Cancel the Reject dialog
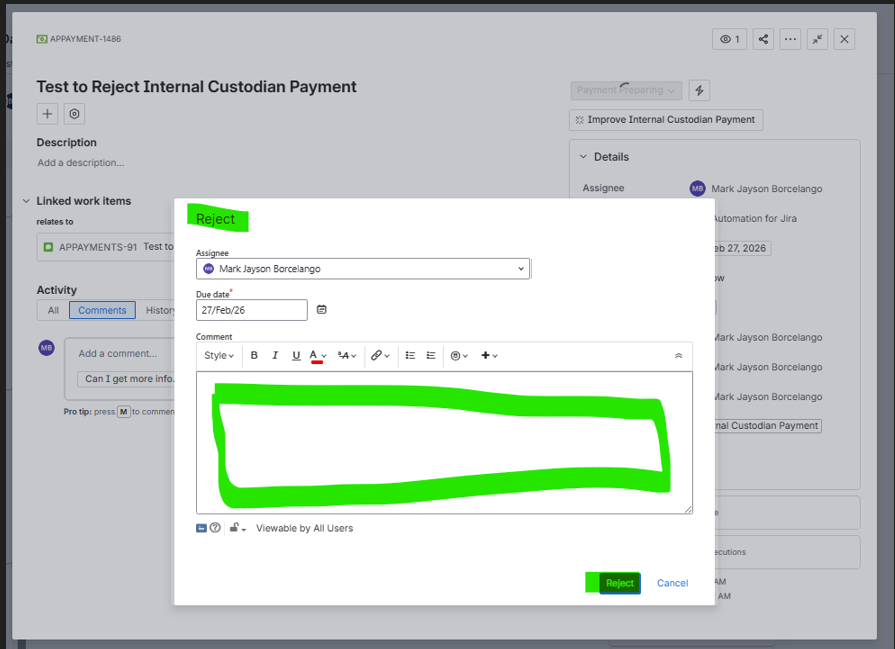The height and width of the screenshot is (649, 895). pos(672,583)
